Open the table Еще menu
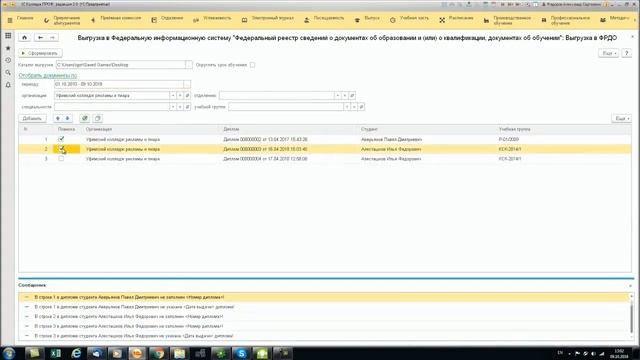This screenshot has width=640, height=360. pyautogui.click(x=622, y=118)
